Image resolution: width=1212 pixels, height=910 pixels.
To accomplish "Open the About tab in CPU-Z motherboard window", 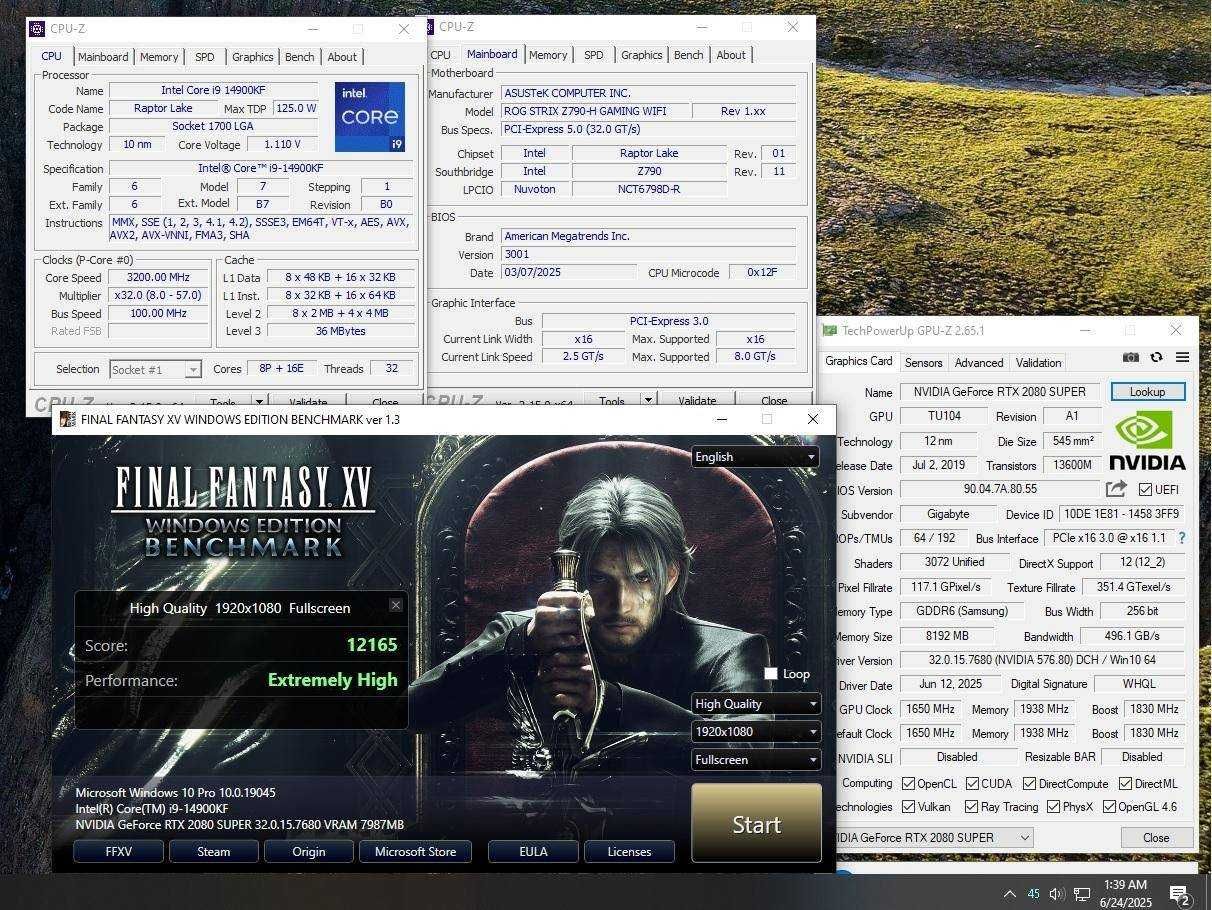I will click(x=731, y=55).
